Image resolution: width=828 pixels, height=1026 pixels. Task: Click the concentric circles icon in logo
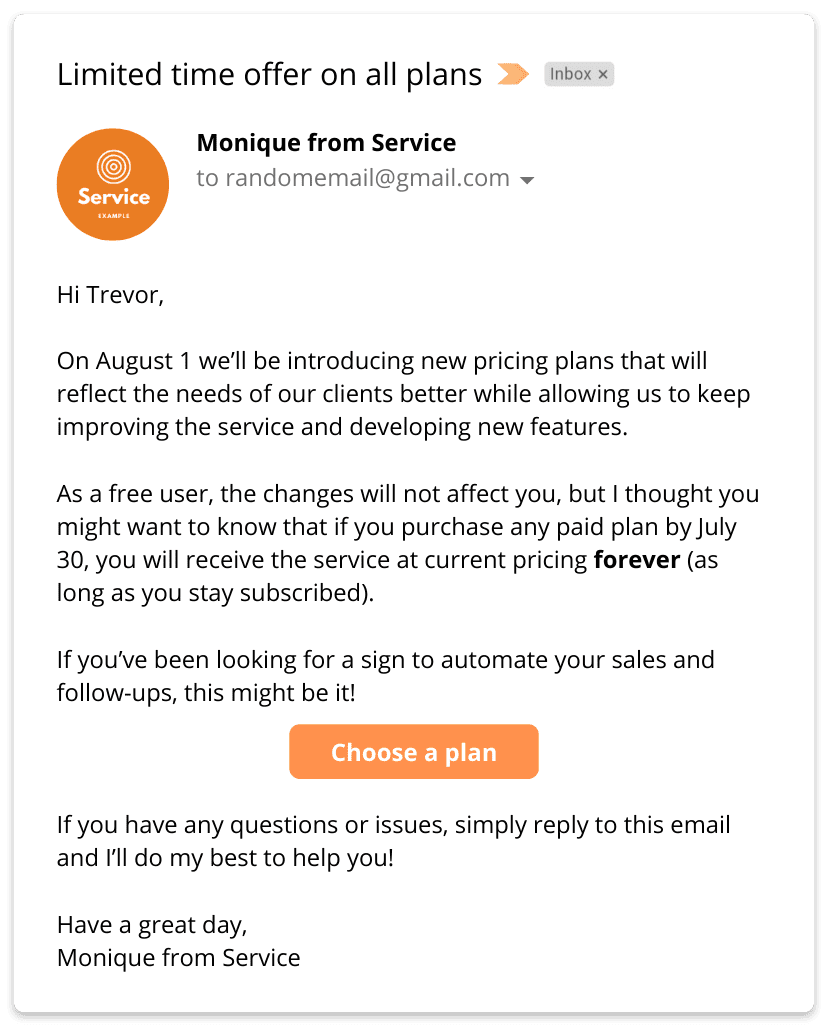click(112, 165)
